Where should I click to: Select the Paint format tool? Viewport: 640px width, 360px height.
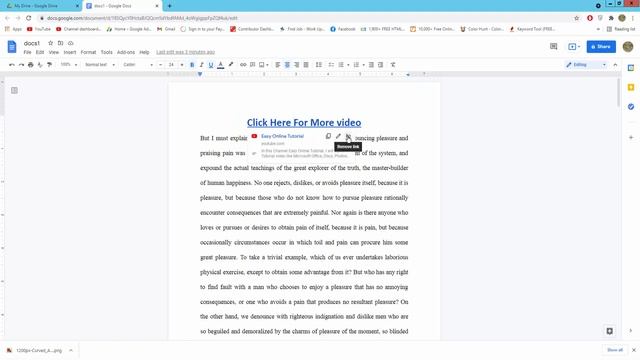click(49, 65)
